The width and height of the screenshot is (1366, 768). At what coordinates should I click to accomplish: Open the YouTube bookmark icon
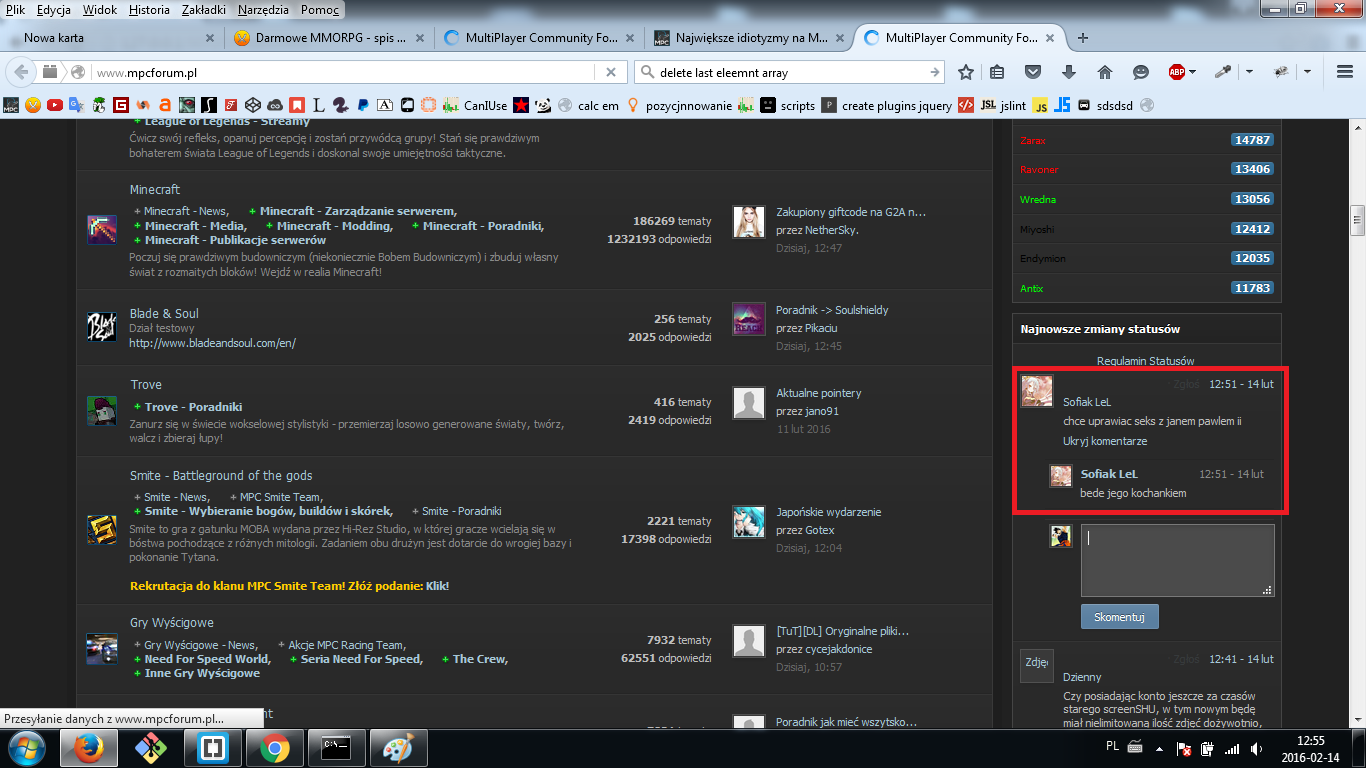point(54,105)
